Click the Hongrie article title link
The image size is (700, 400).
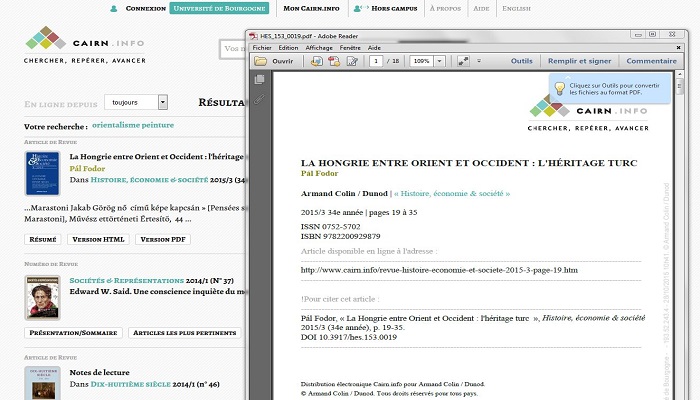[x=151, y=157]
